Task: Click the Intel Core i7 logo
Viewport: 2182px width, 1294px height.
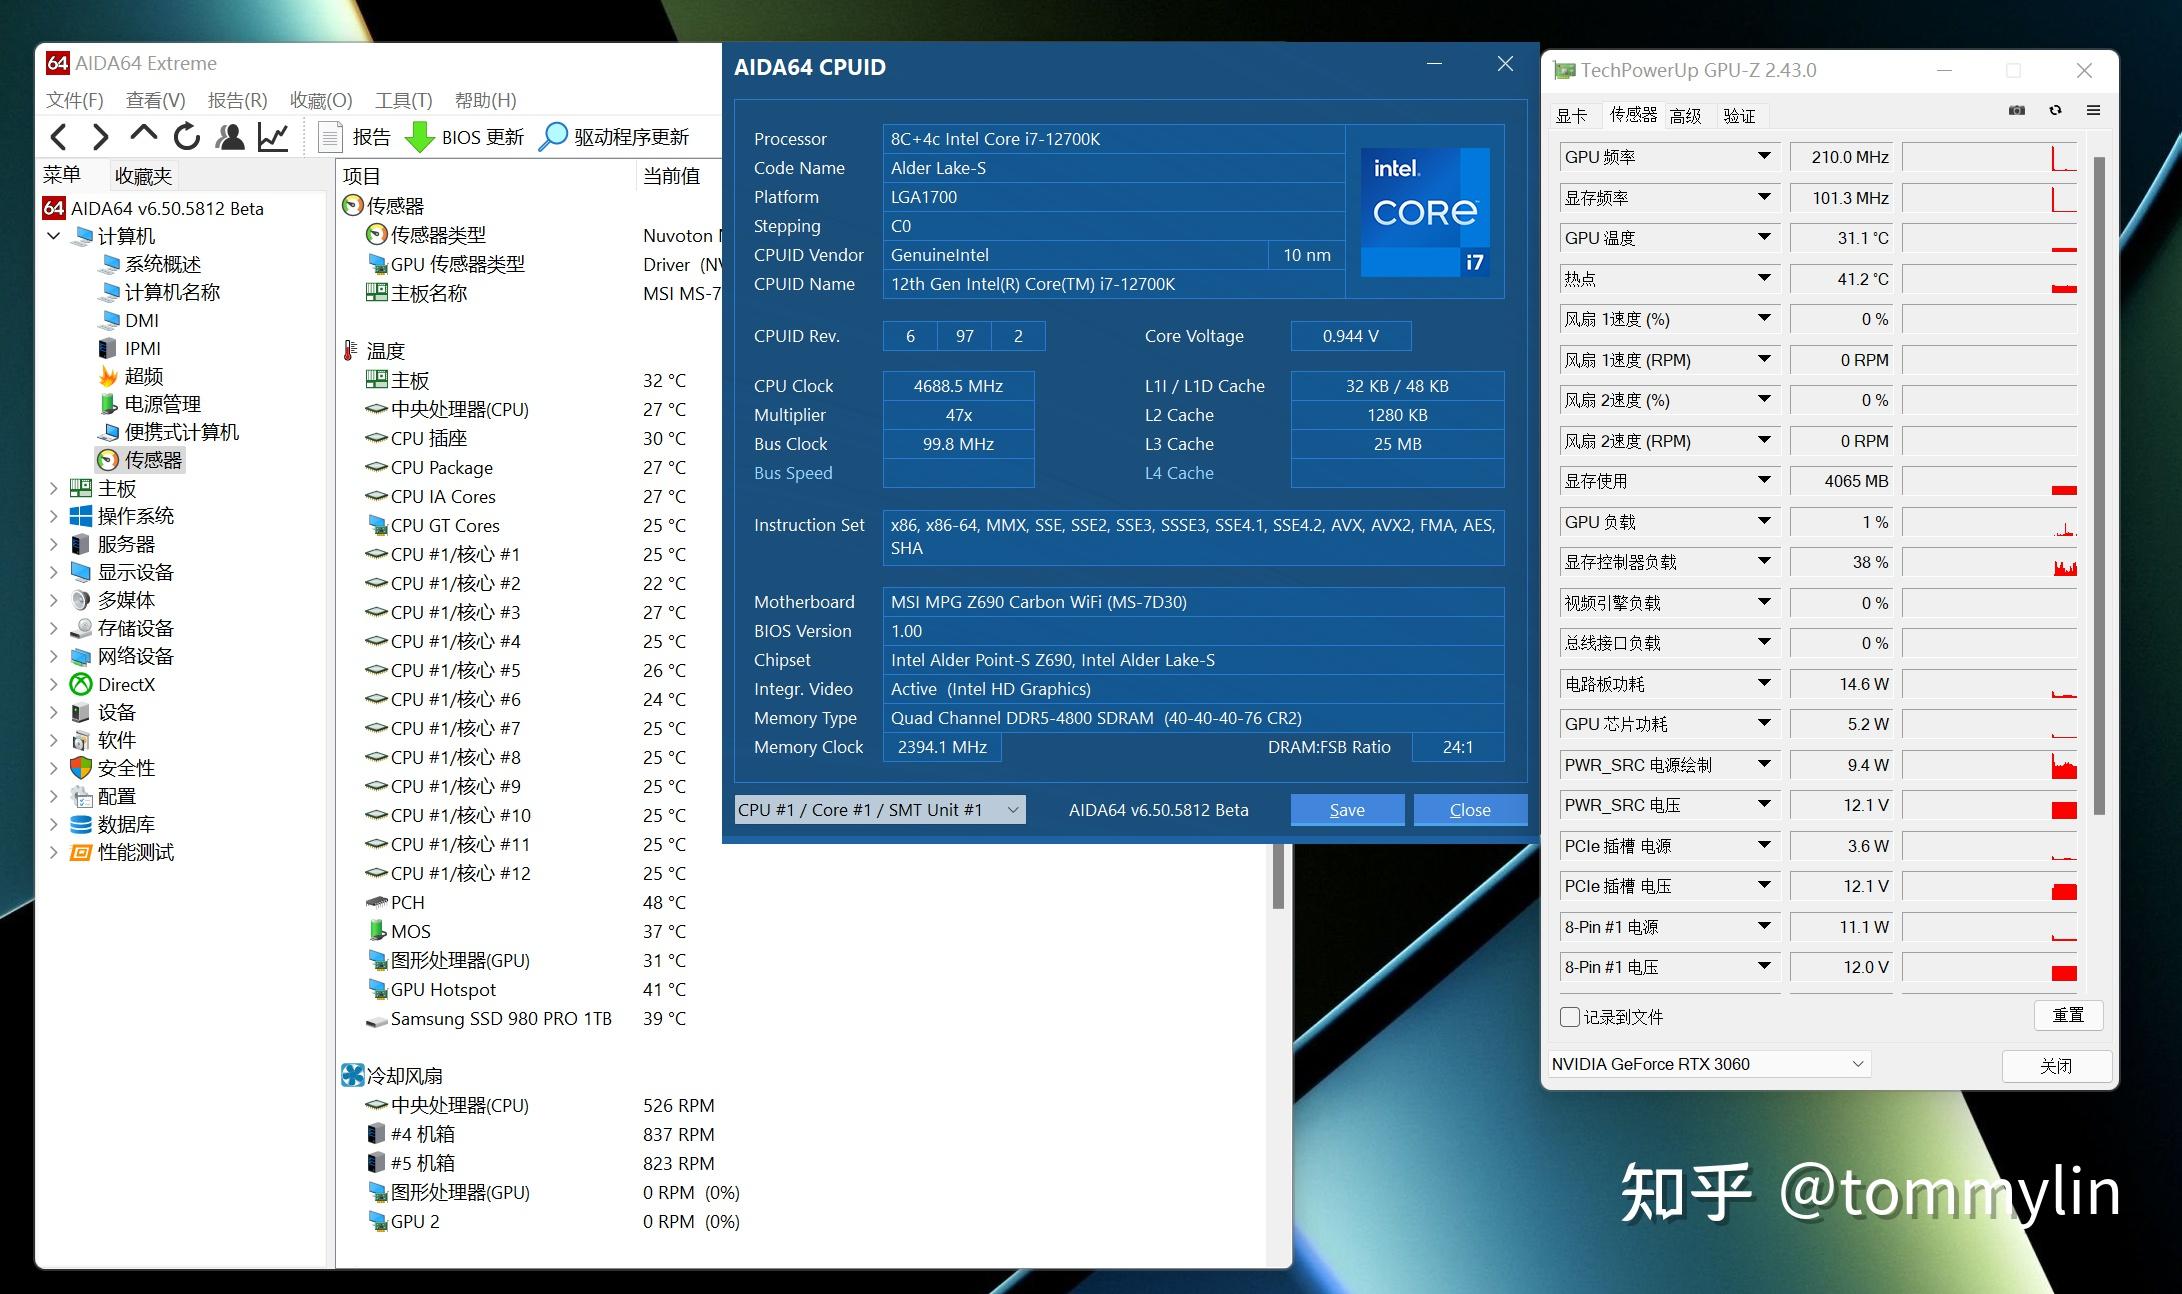Action: (1425, 212)
